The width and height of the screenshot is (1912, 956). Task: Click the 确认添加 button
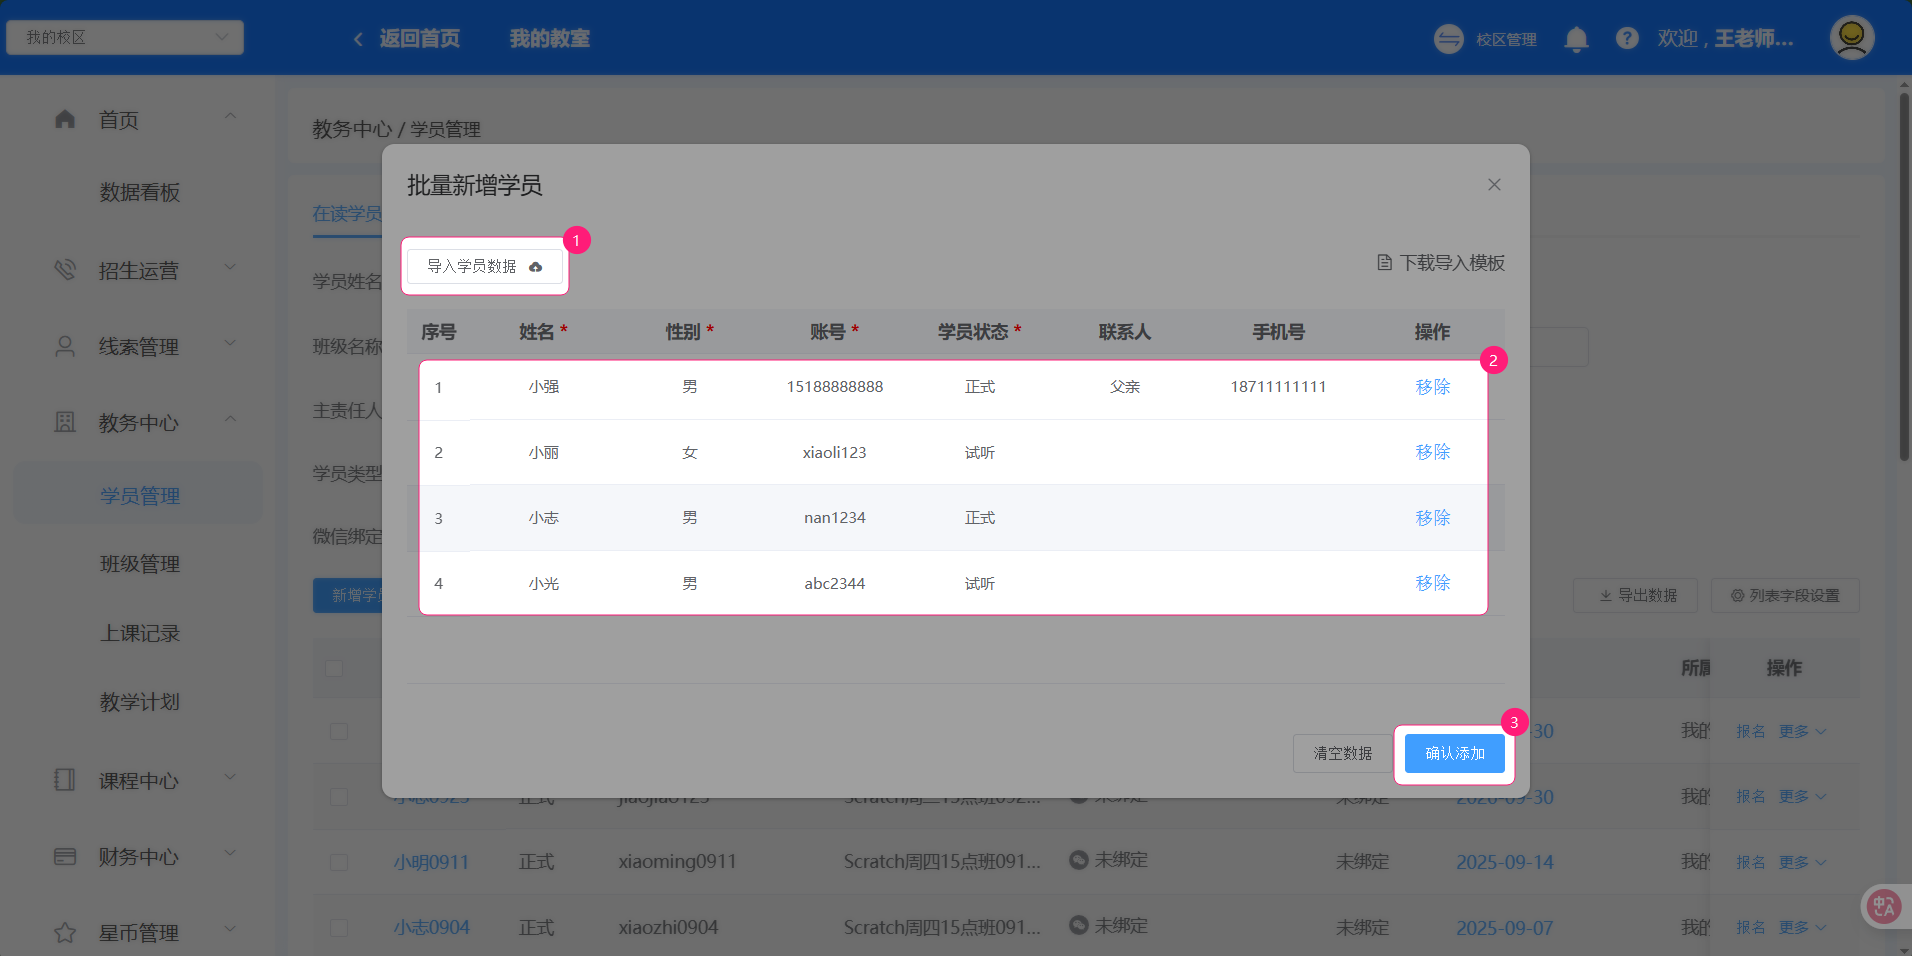[x=1454, y=753]
